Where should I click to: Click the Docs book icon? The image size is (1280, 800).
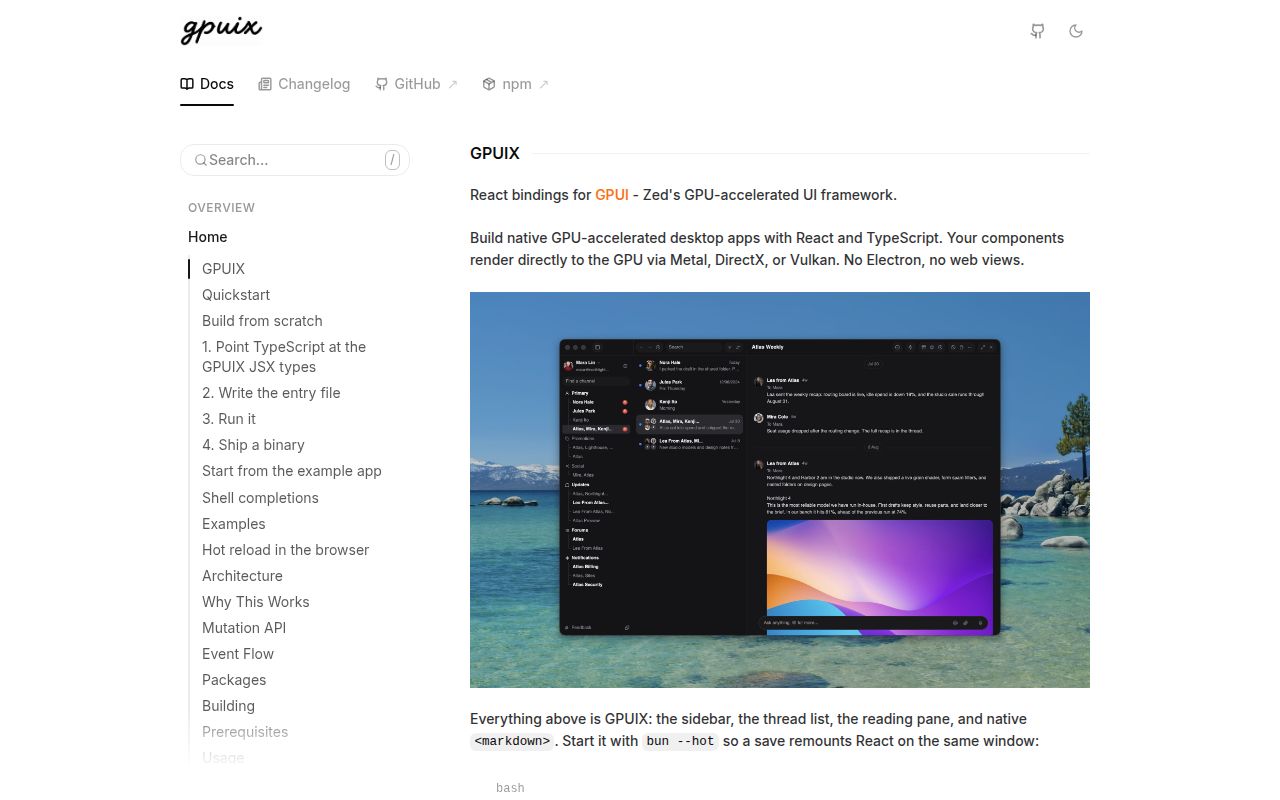[x=187, y=84]
